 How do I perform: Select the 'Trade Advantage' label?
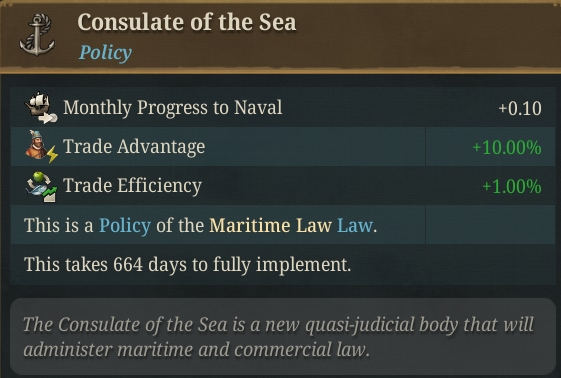click(x=134, y=147)
